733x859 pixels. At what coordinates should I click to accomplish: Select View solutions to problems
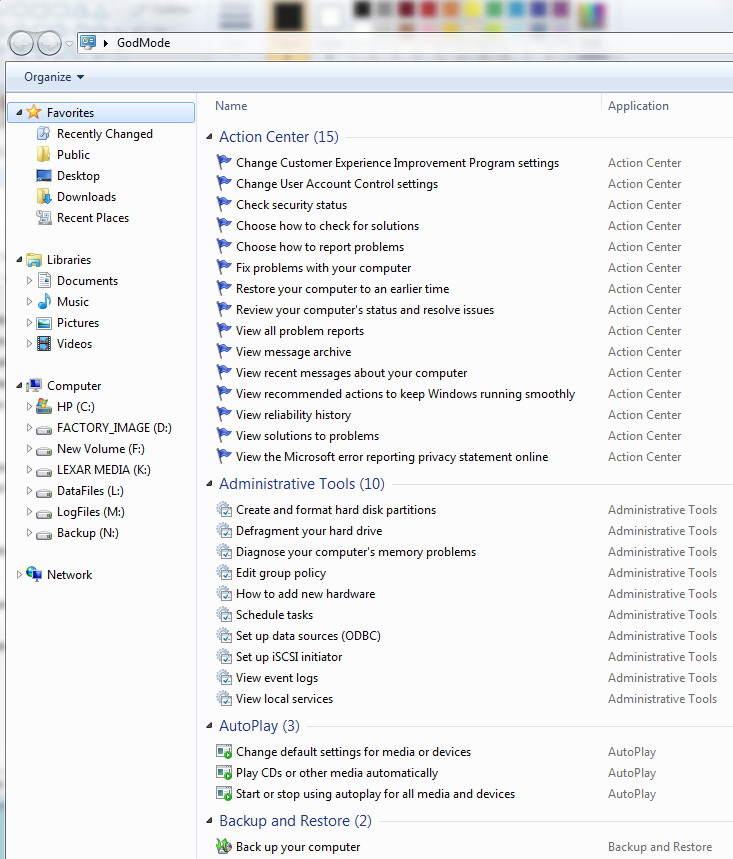[307, 436]
